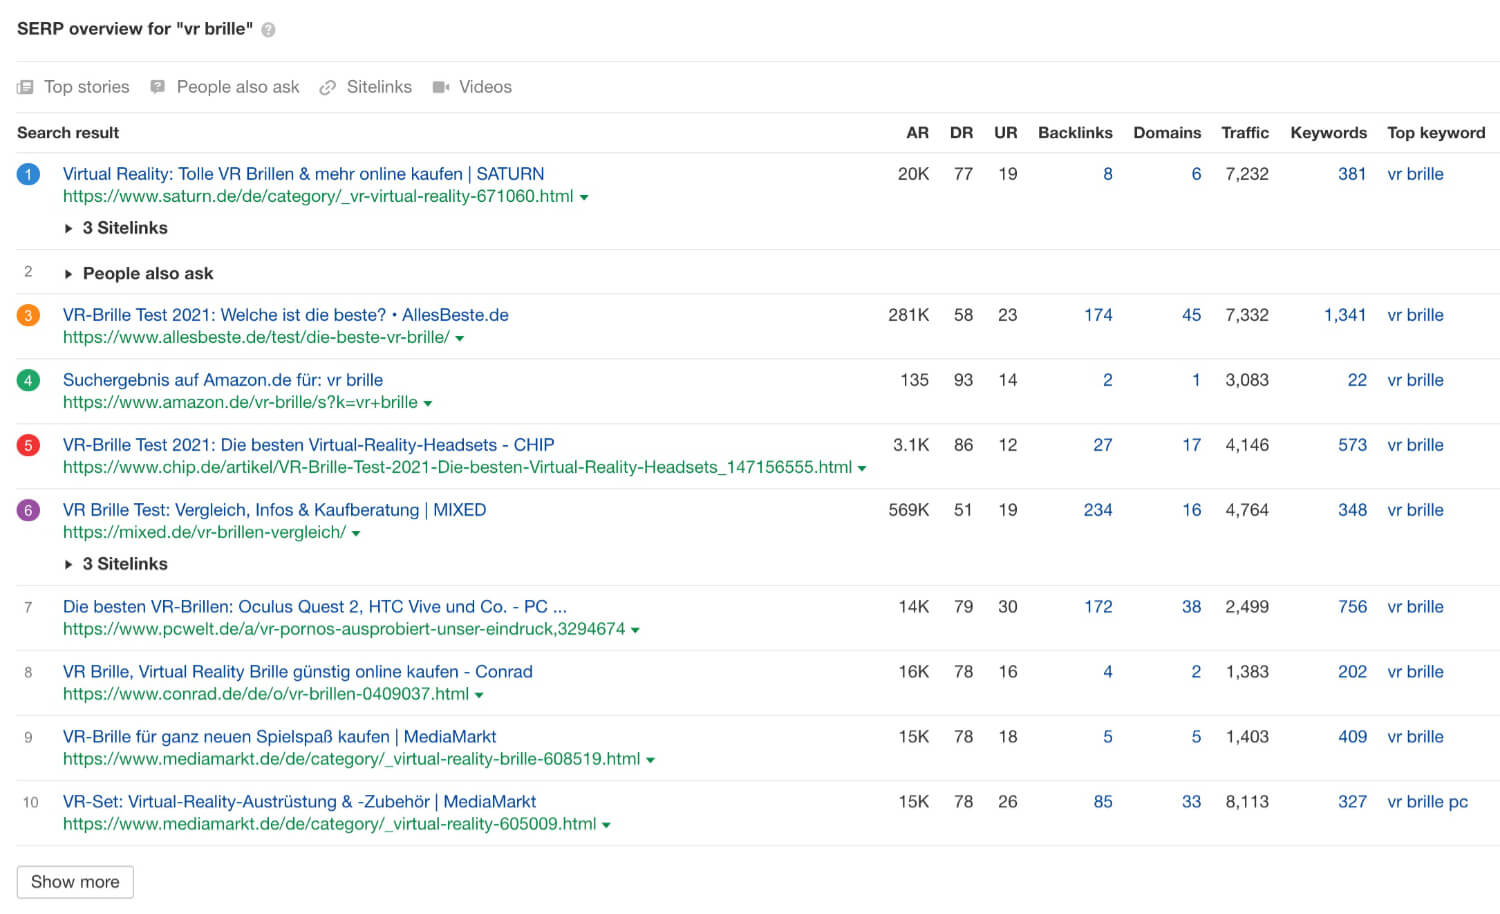Click keywords count 1,341 for AllesBeste
The width and height of the screenshot is (1500, 914).
click(1345, 315)
